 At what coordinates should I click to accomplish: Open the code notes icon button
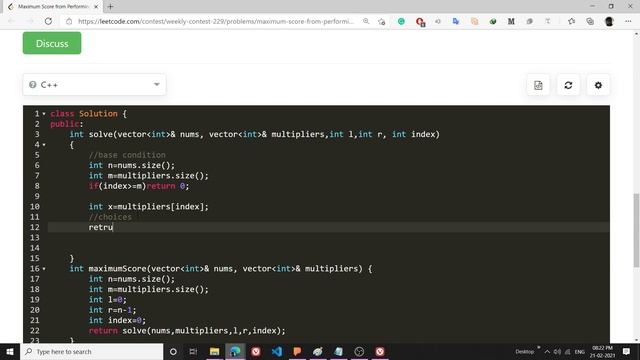(538, 85)
